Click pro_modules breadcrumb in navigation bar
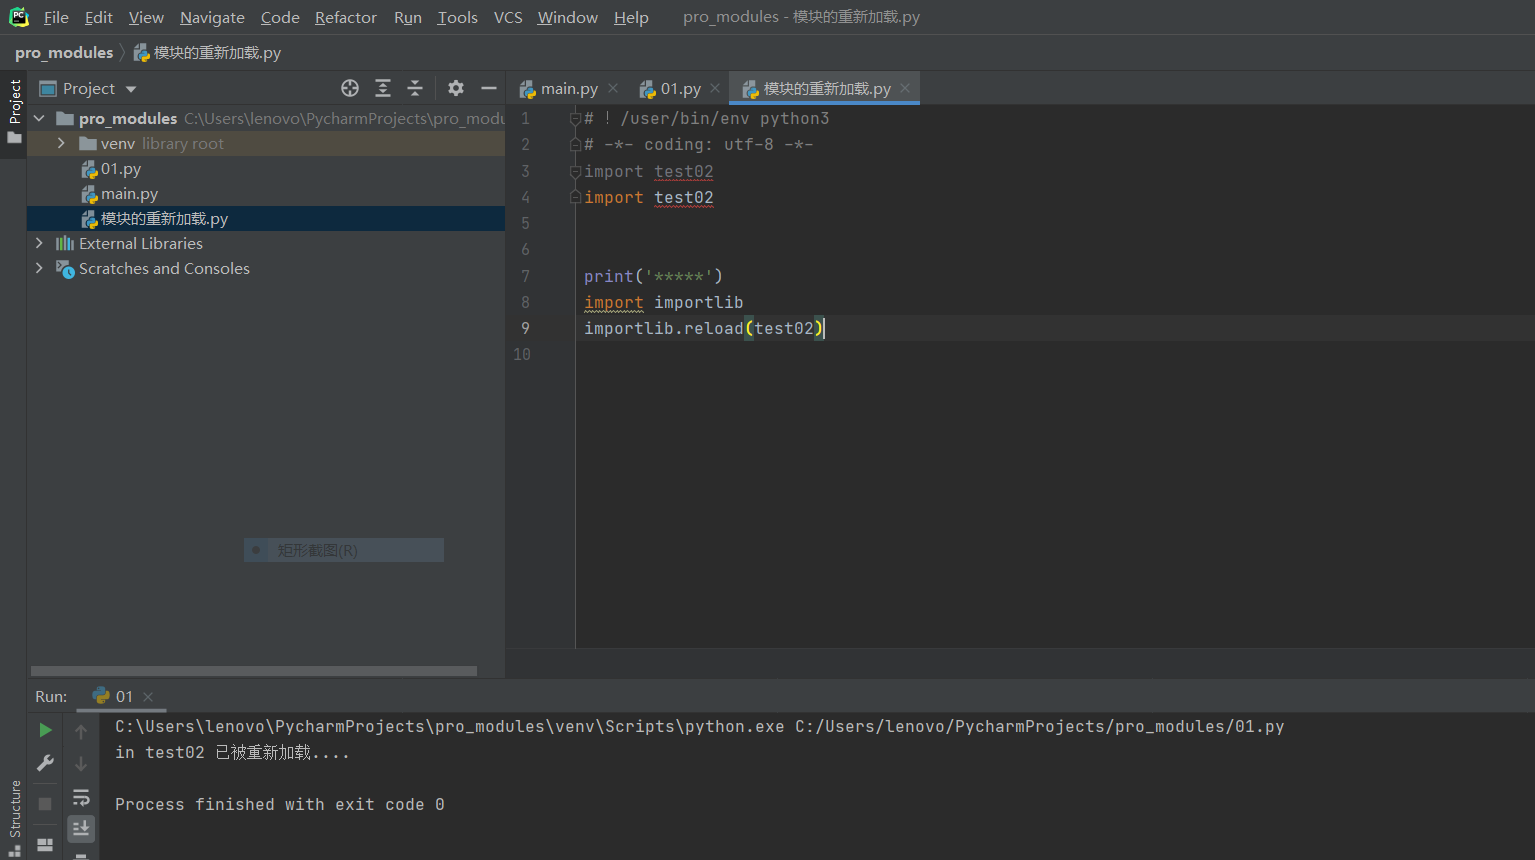This screenshot has height=860, width=1535. 64,53
